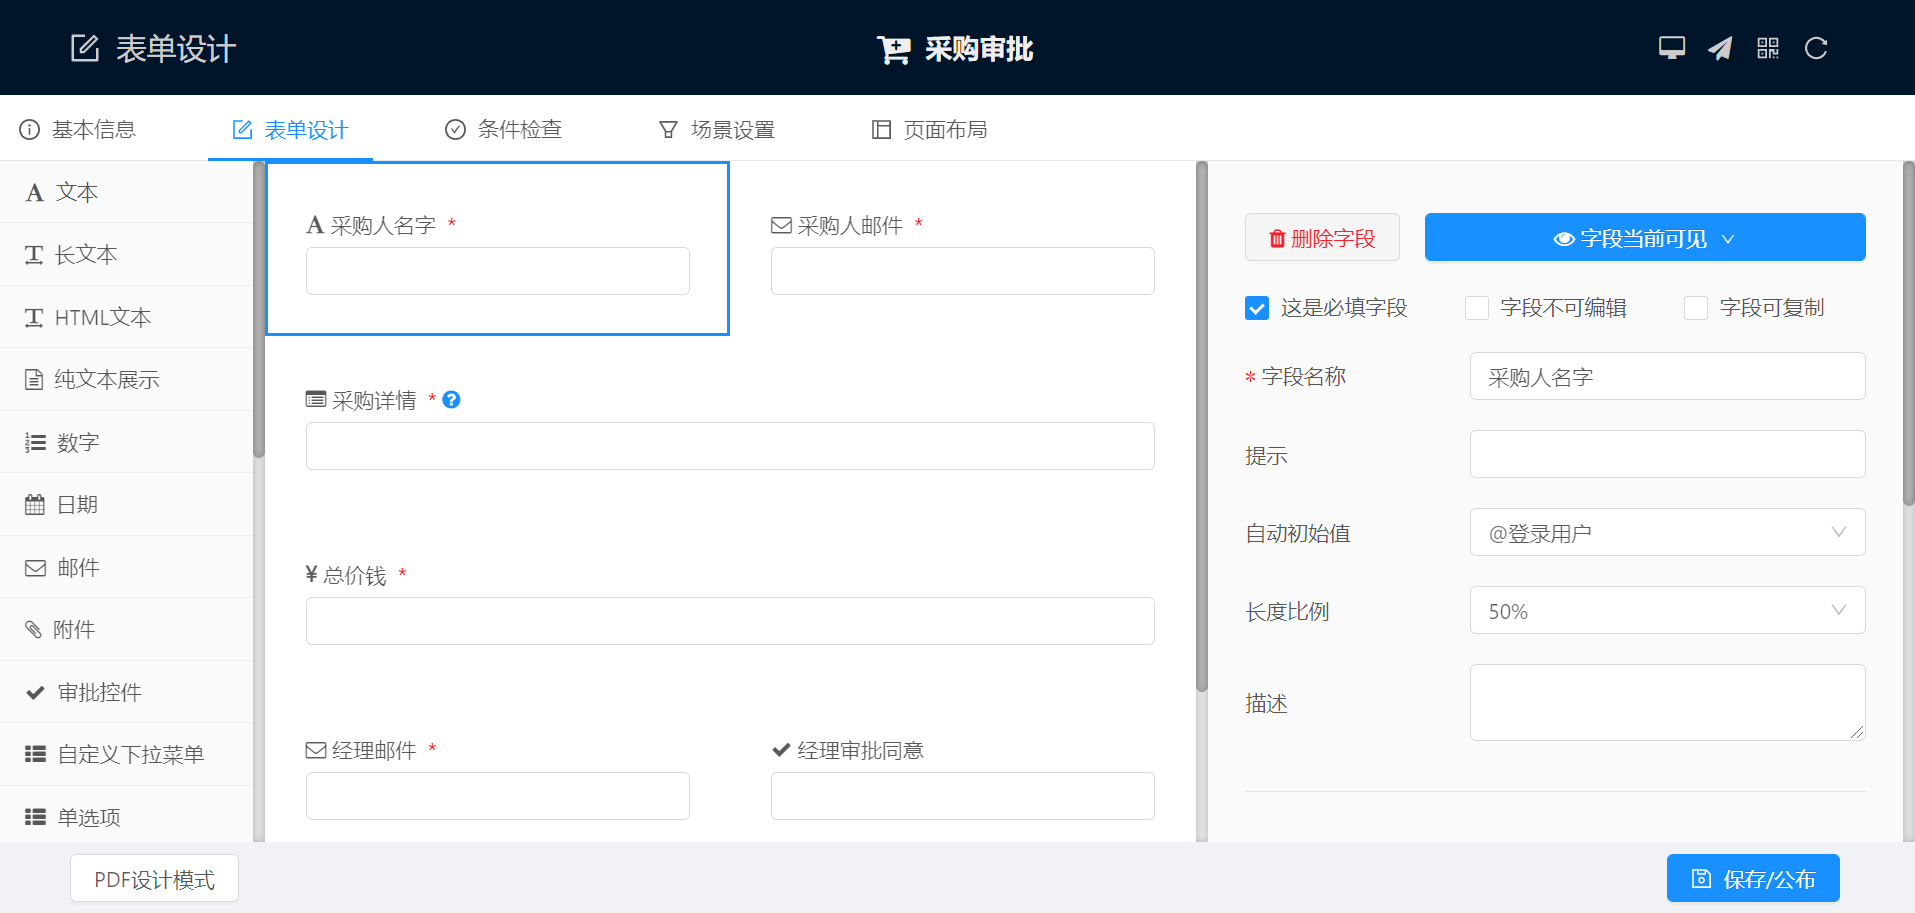Add a 日期 field from sidebar
1915x913 pixels.
point(126,505)
